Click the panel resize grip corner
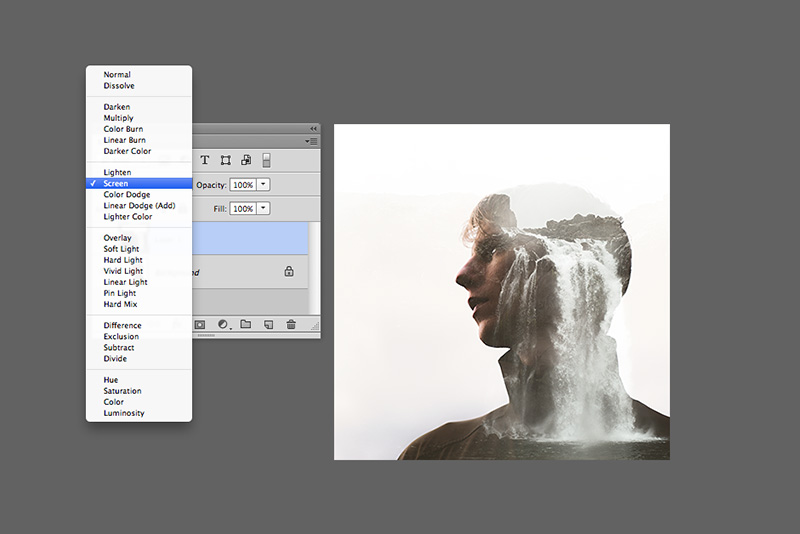Screen dimensions: 800x534 click(x=315, y=325)
